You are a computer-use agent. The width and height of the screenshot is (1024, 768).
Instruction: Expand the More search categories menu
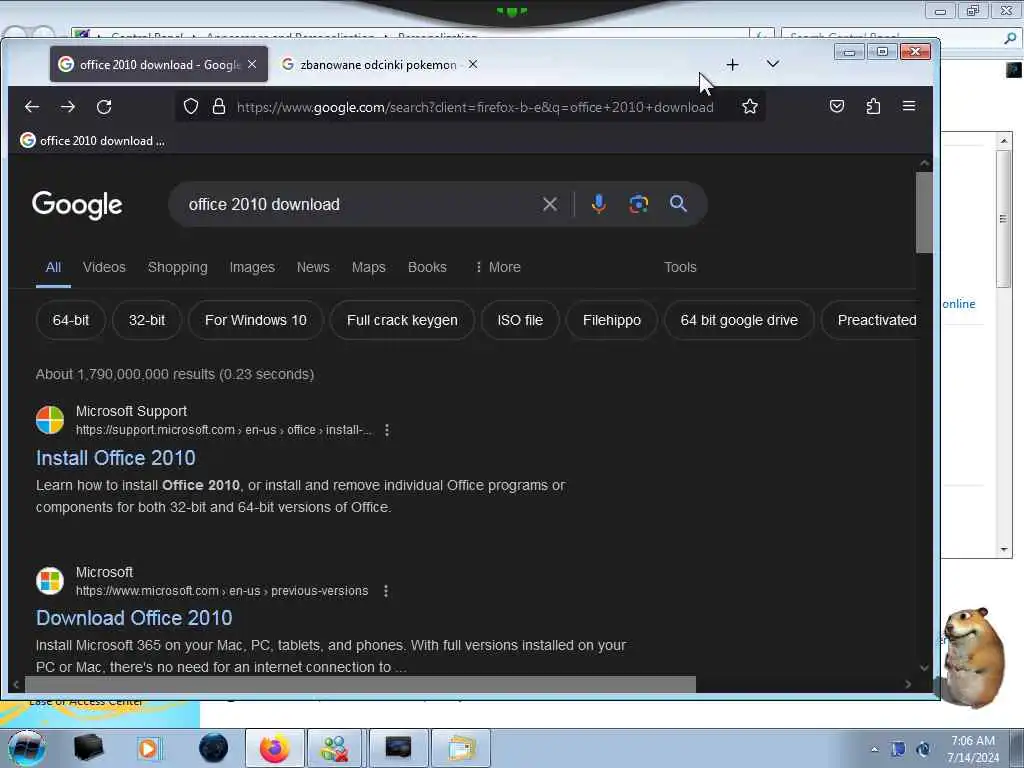(x=498, y=267)
